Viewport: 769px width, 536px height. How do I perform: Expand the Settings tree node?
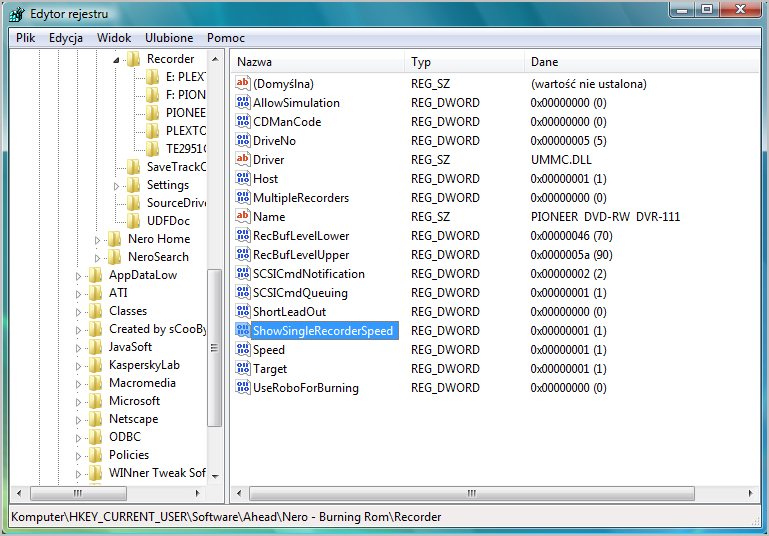point(116,186)
